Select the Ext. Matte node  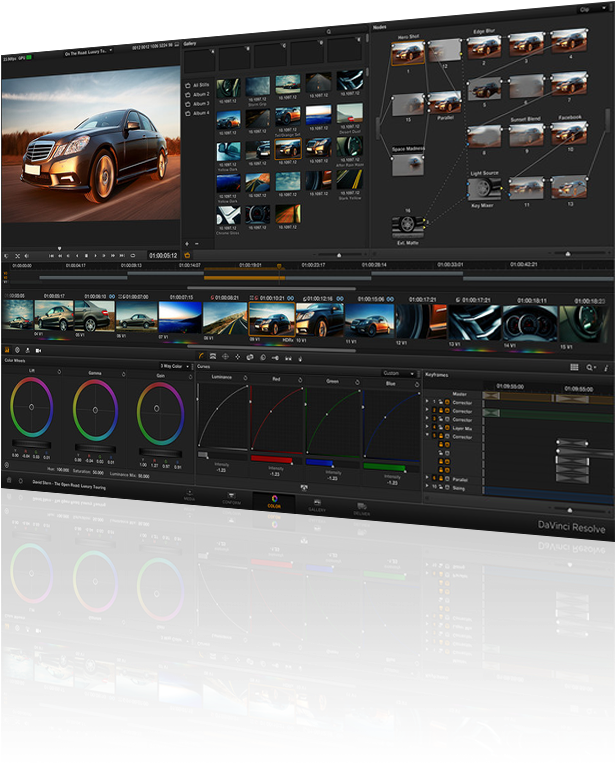coord(407,224)
